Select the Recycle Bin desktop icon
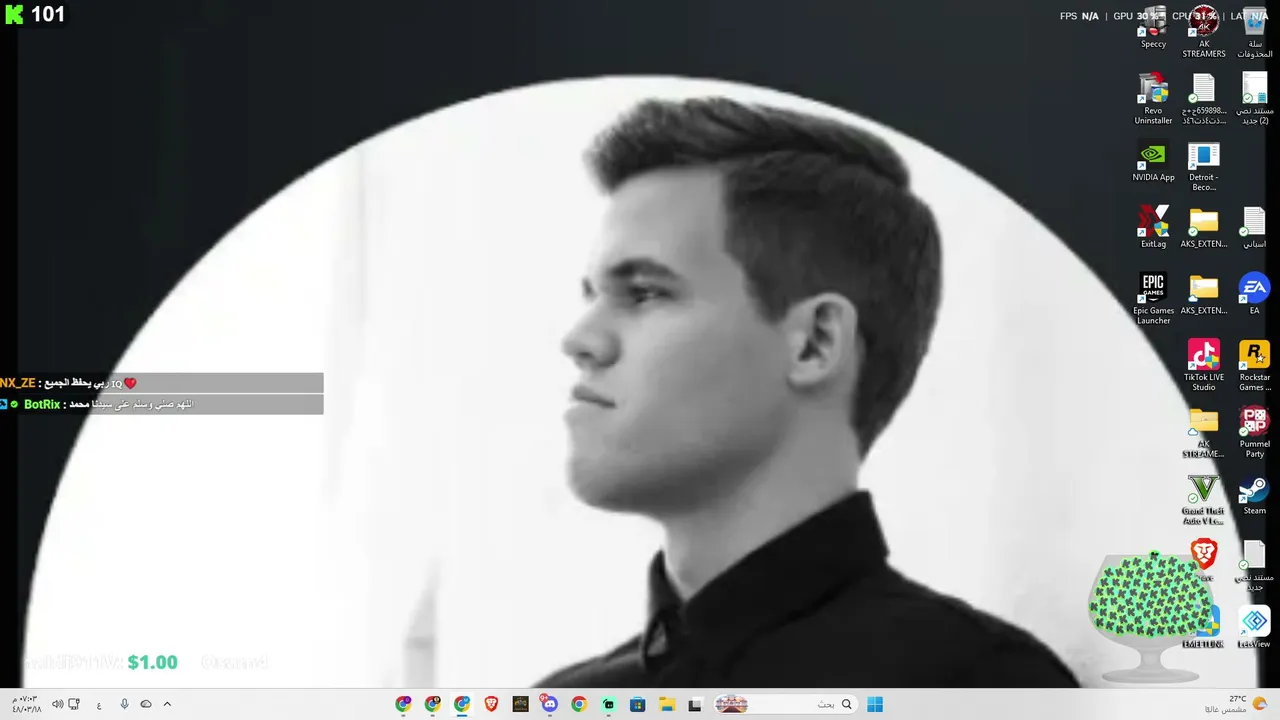 click(x=1254, y=33)
